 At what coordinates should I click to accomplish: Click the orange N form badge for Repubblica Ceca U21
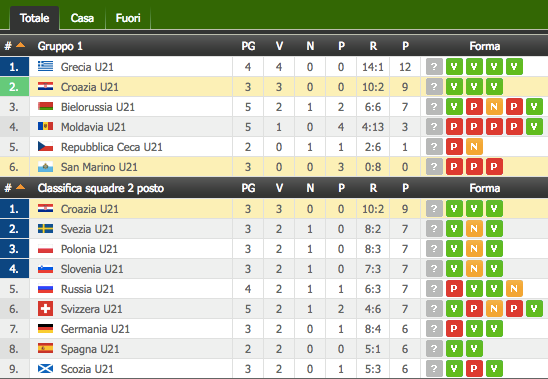[474, 147]
